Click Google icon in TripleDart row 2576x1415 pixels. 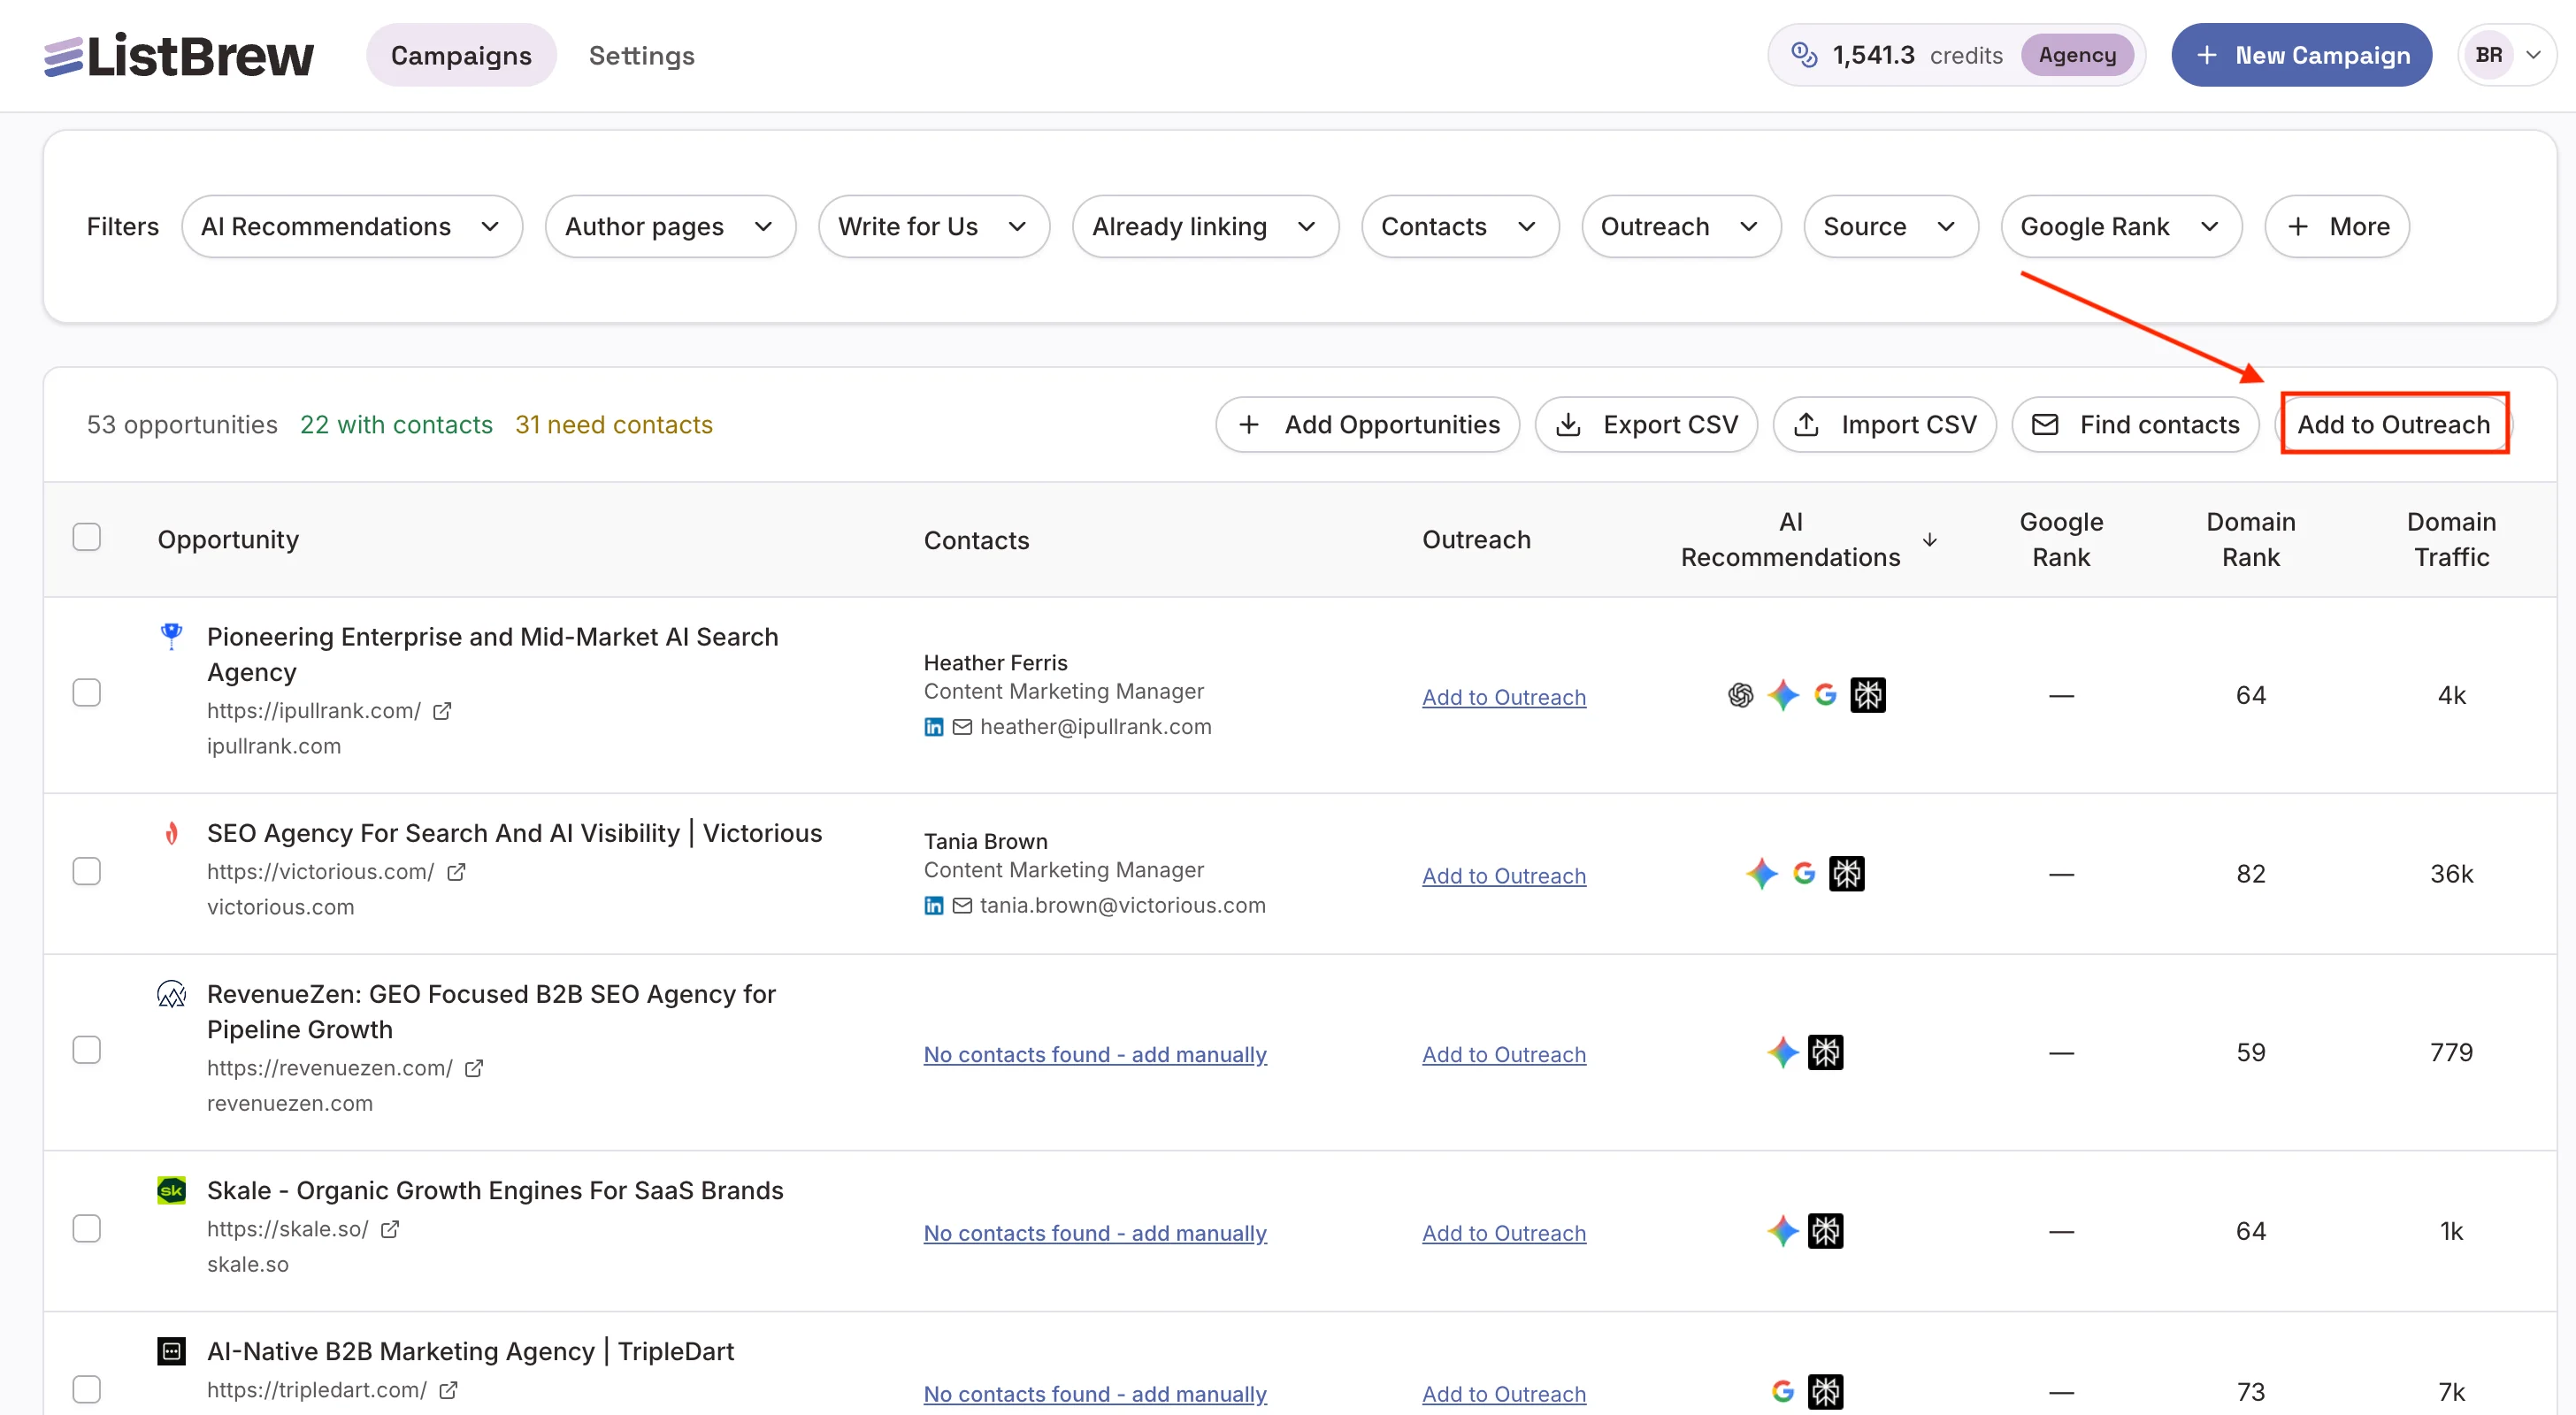[x=1782, y=1391]
